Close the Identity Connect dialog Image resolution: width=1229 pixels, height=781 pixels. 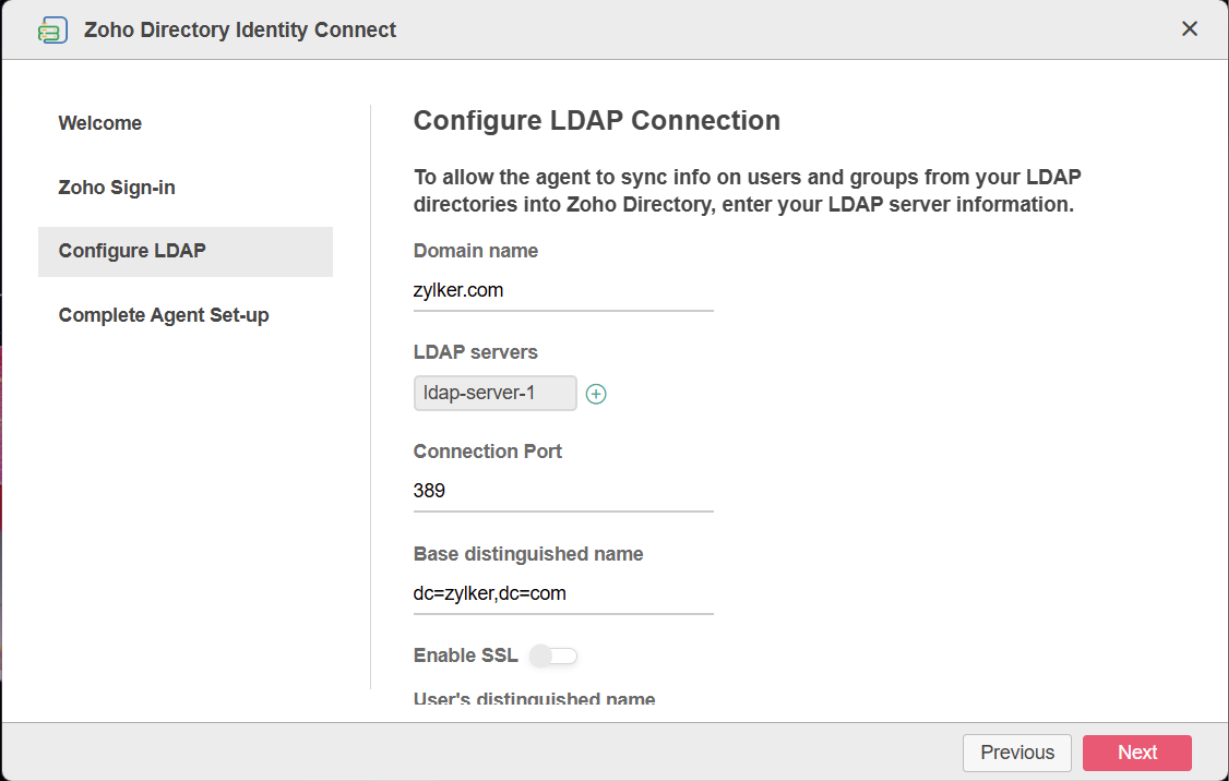coord(1189,29)
